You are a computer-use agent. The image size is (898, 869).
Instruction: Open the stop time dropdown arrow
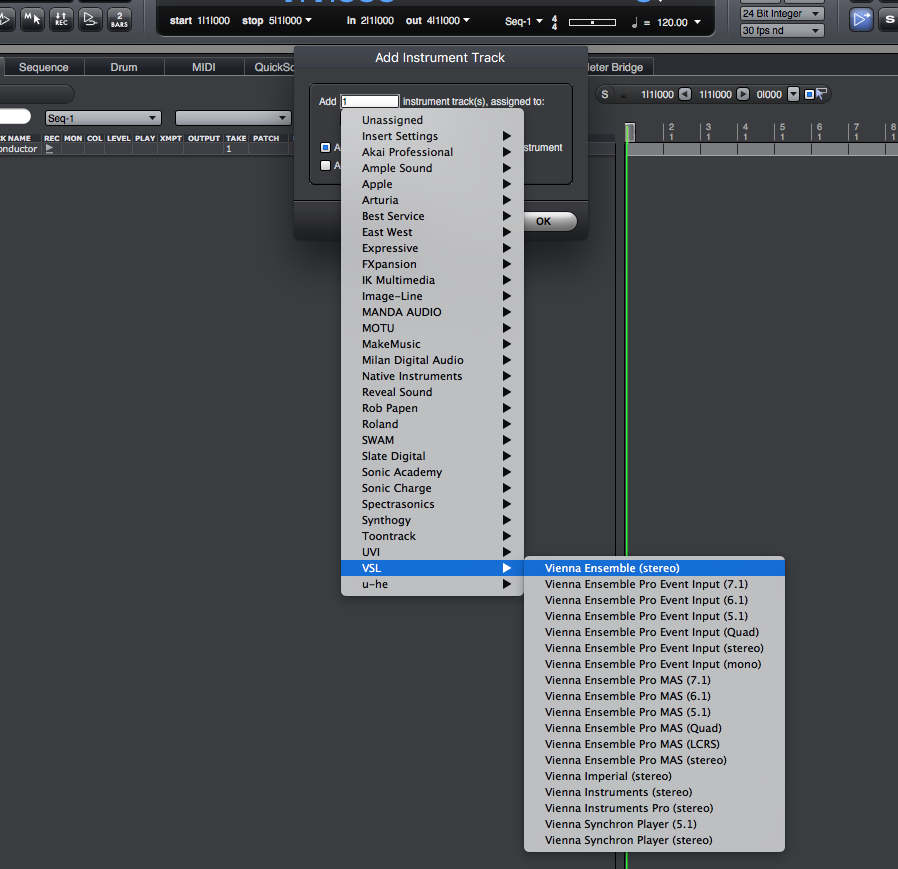[309, 21]
